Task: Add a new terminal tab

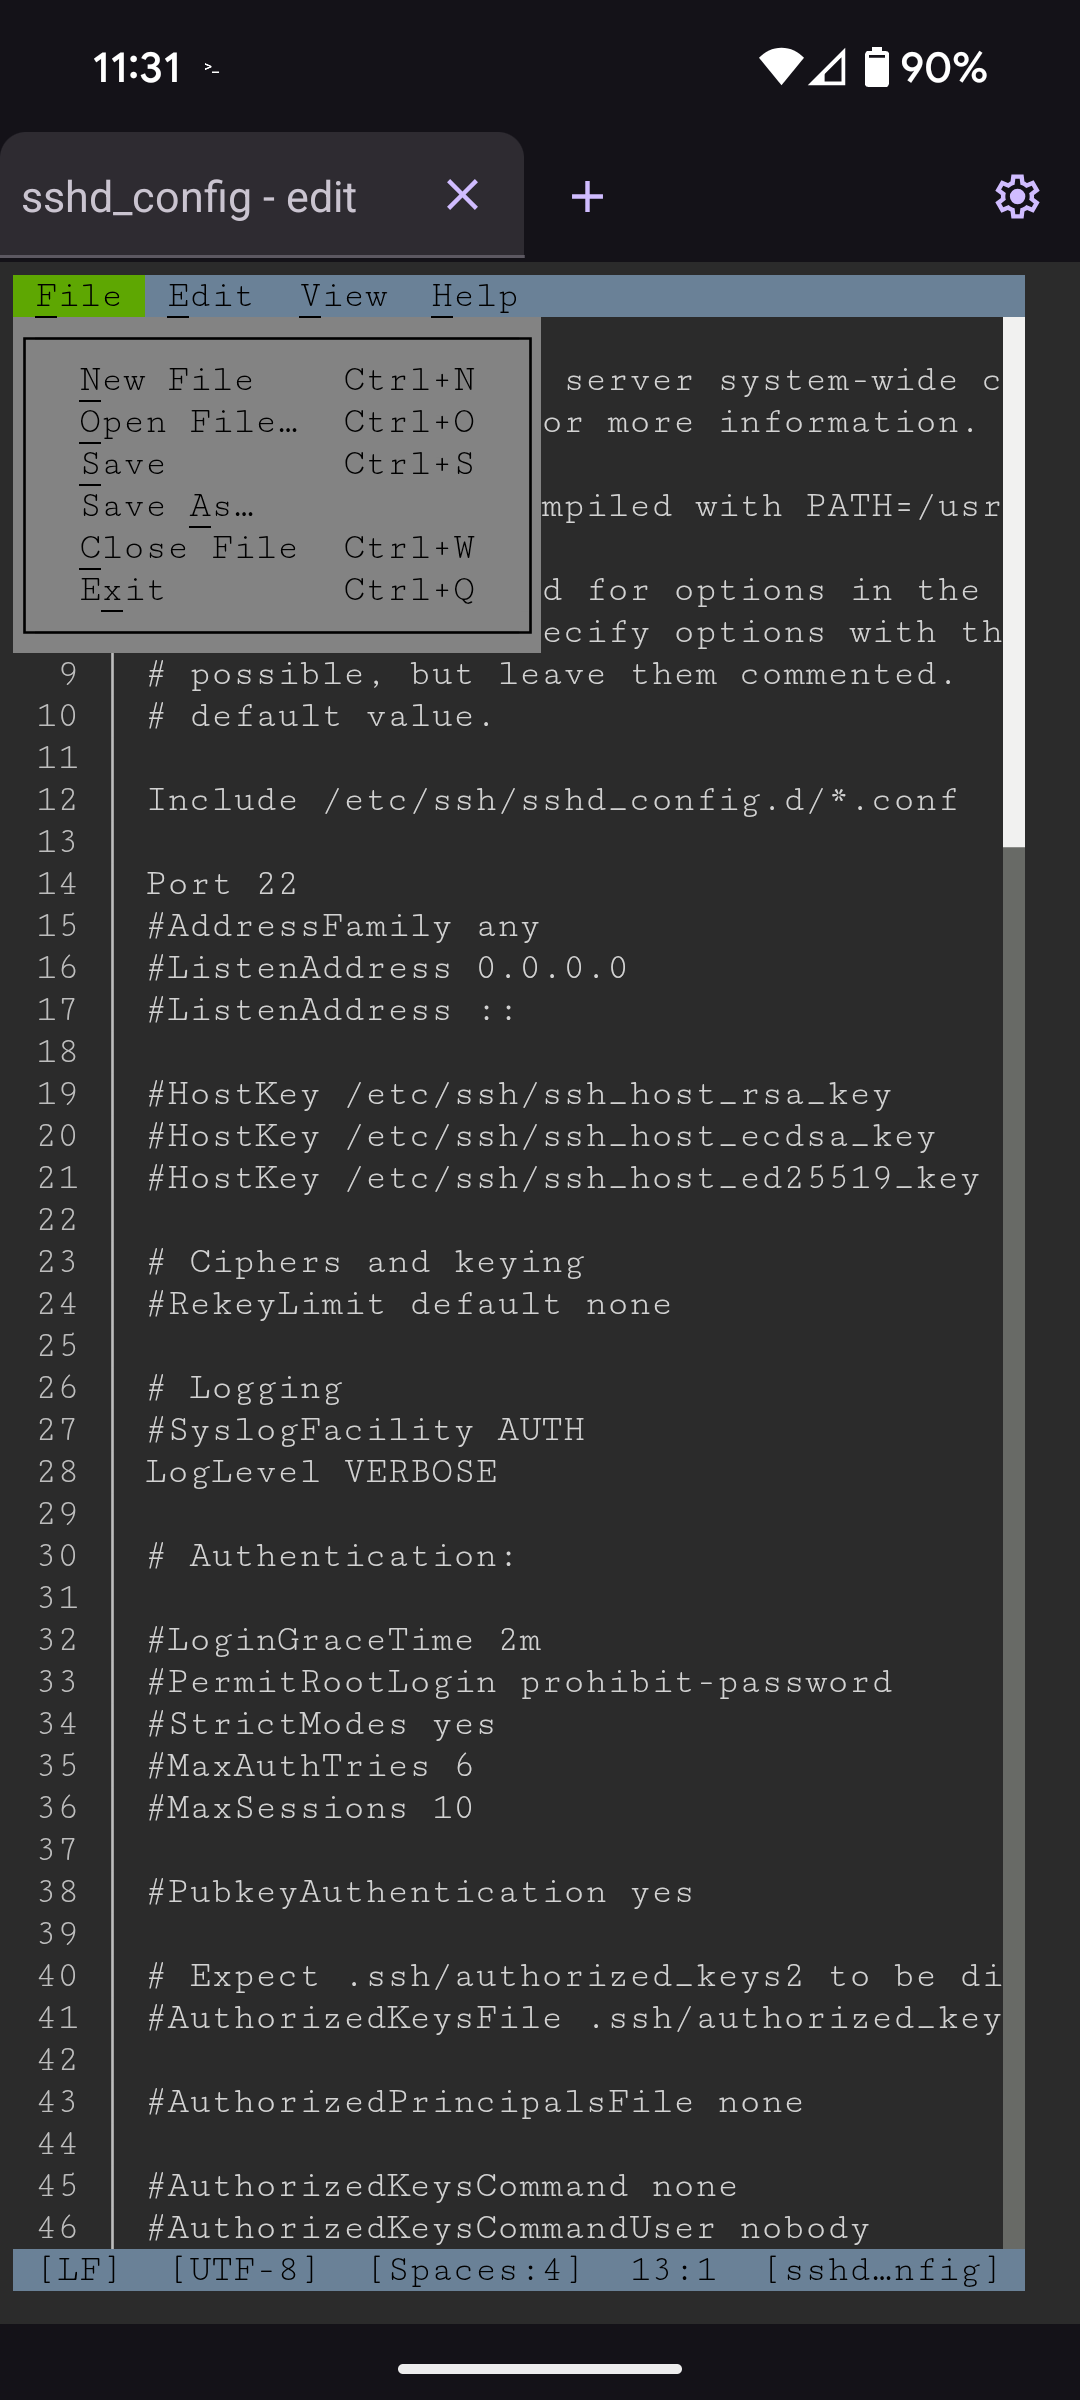Action: (587, 196)
